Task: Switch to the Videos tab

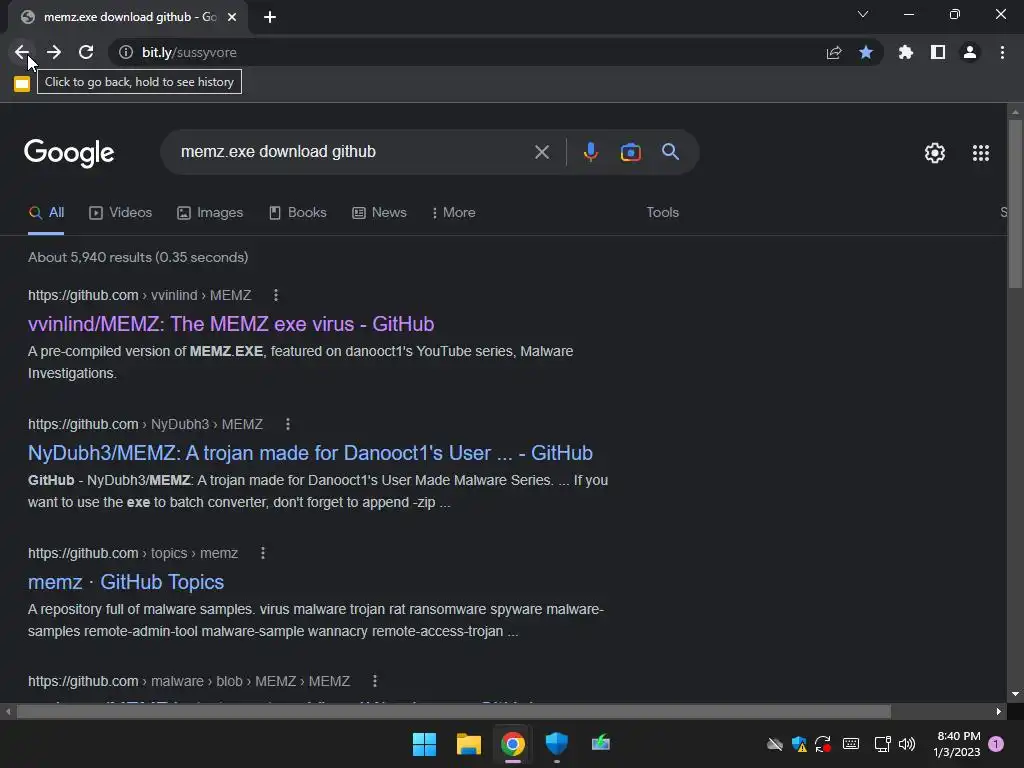Action: (x=121, y=213)
